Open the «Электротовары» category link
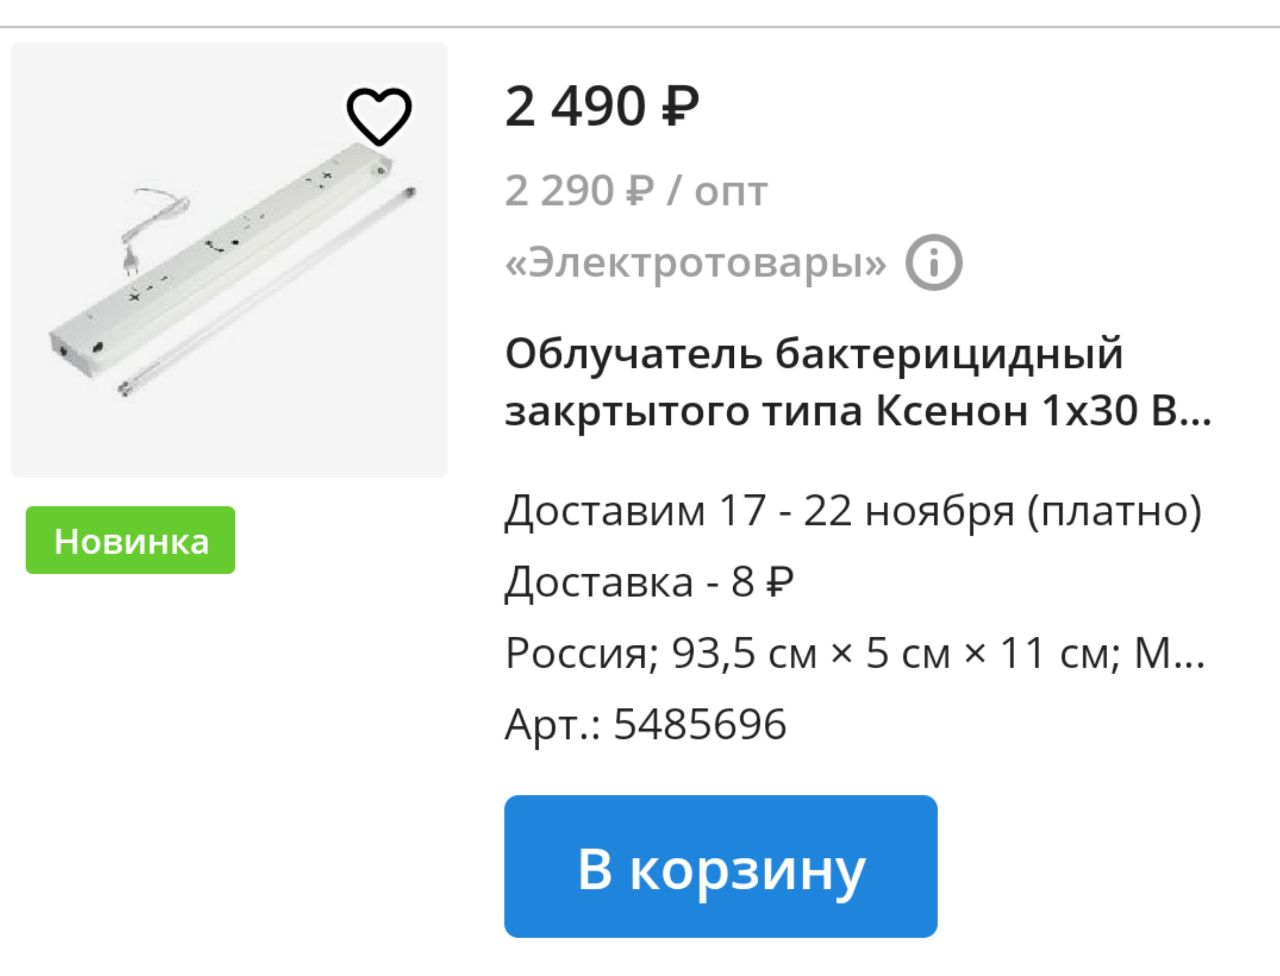Viewport: 1280px width, 976px height. click(x=696, y=263)
